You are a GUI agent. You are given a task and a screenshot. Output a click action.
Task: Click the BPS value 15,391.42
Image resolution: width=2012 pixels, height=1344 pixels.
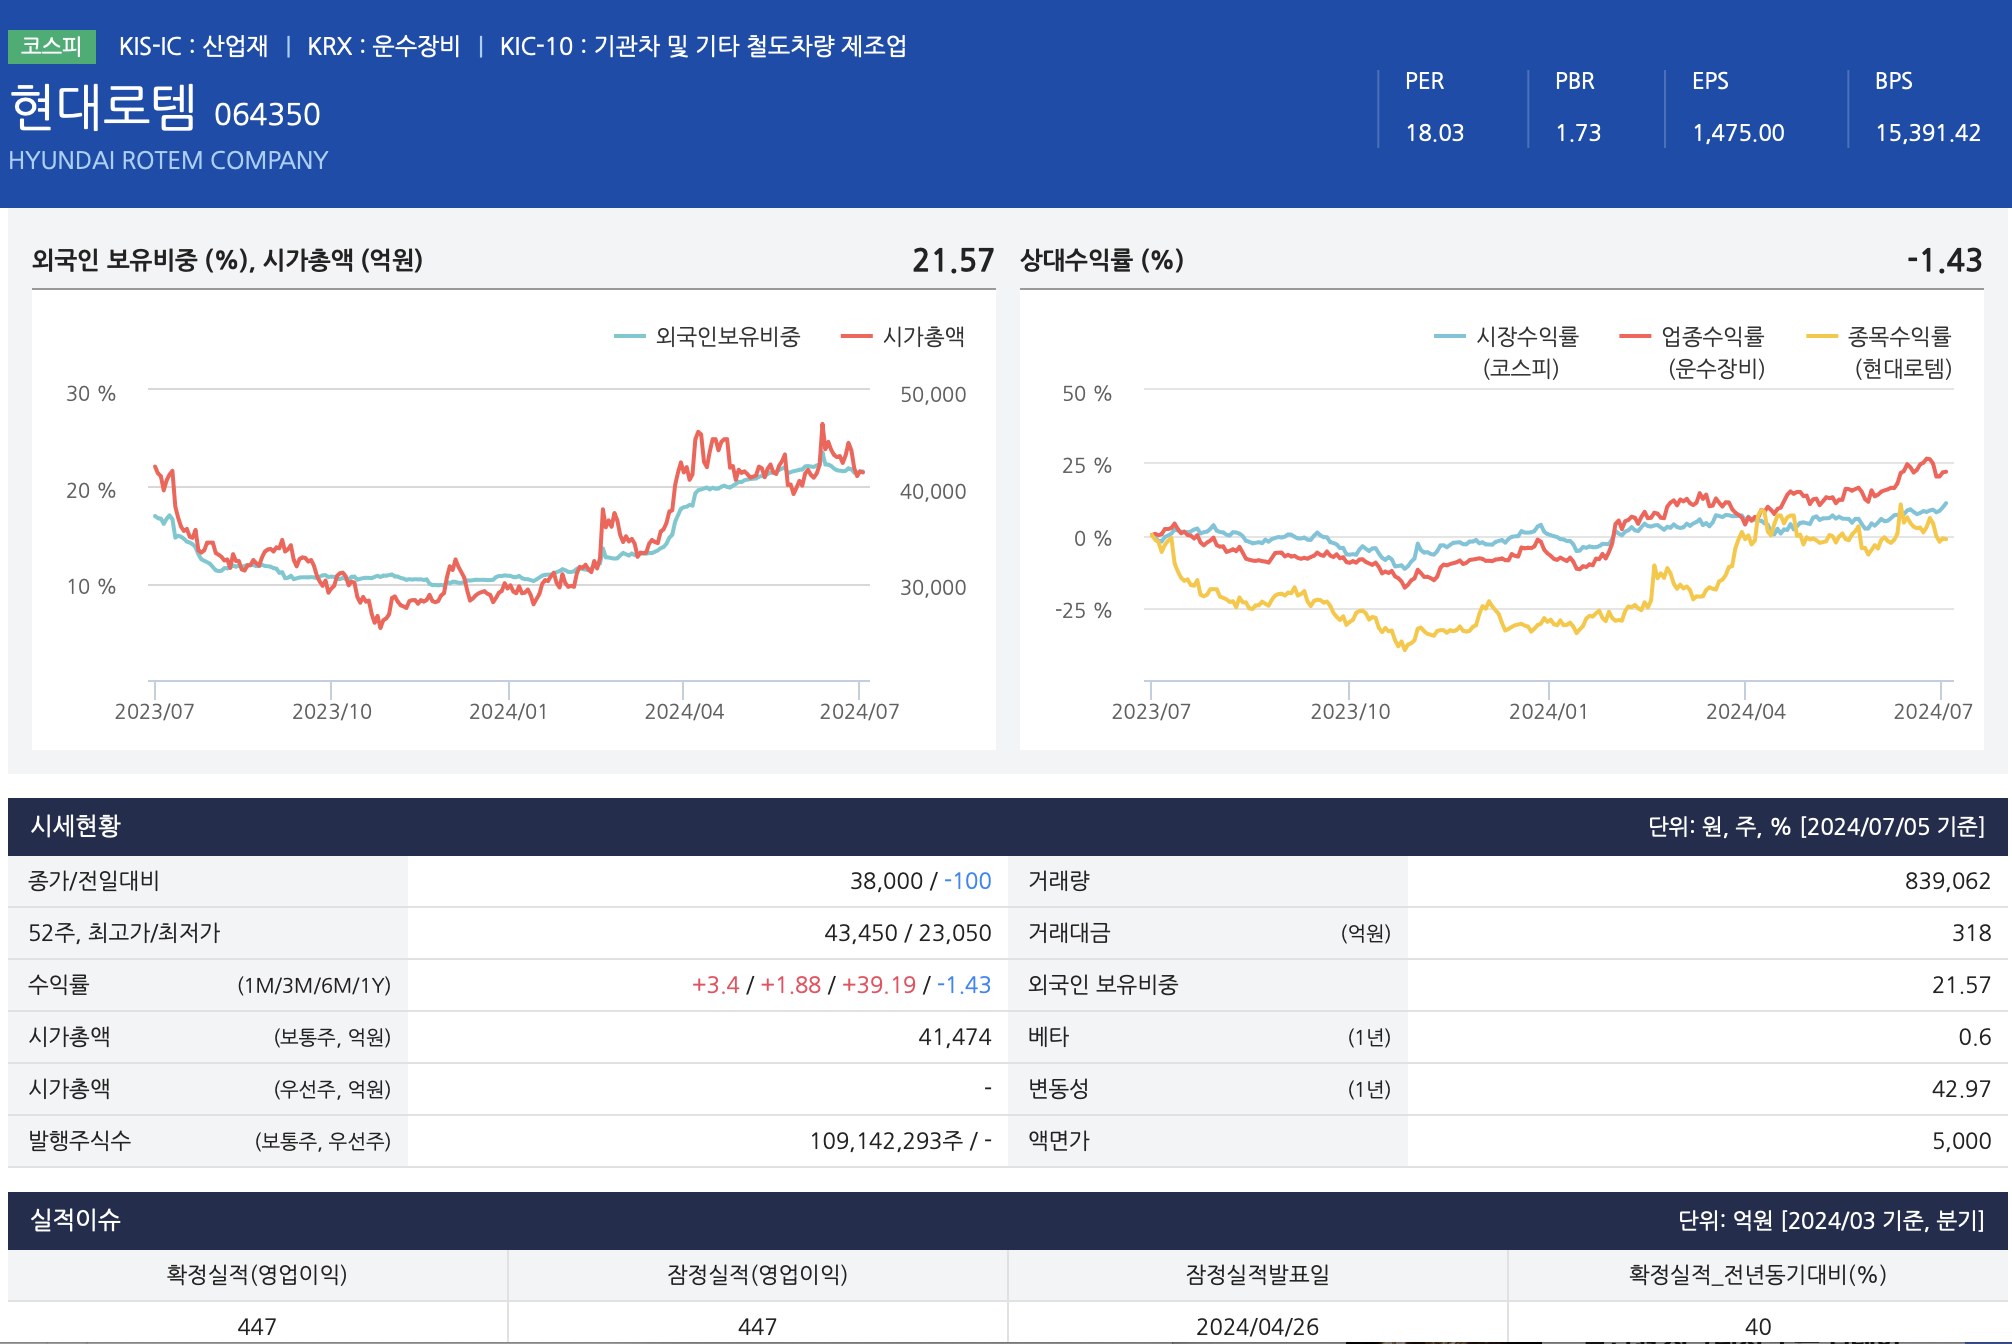click(1927, 133)
